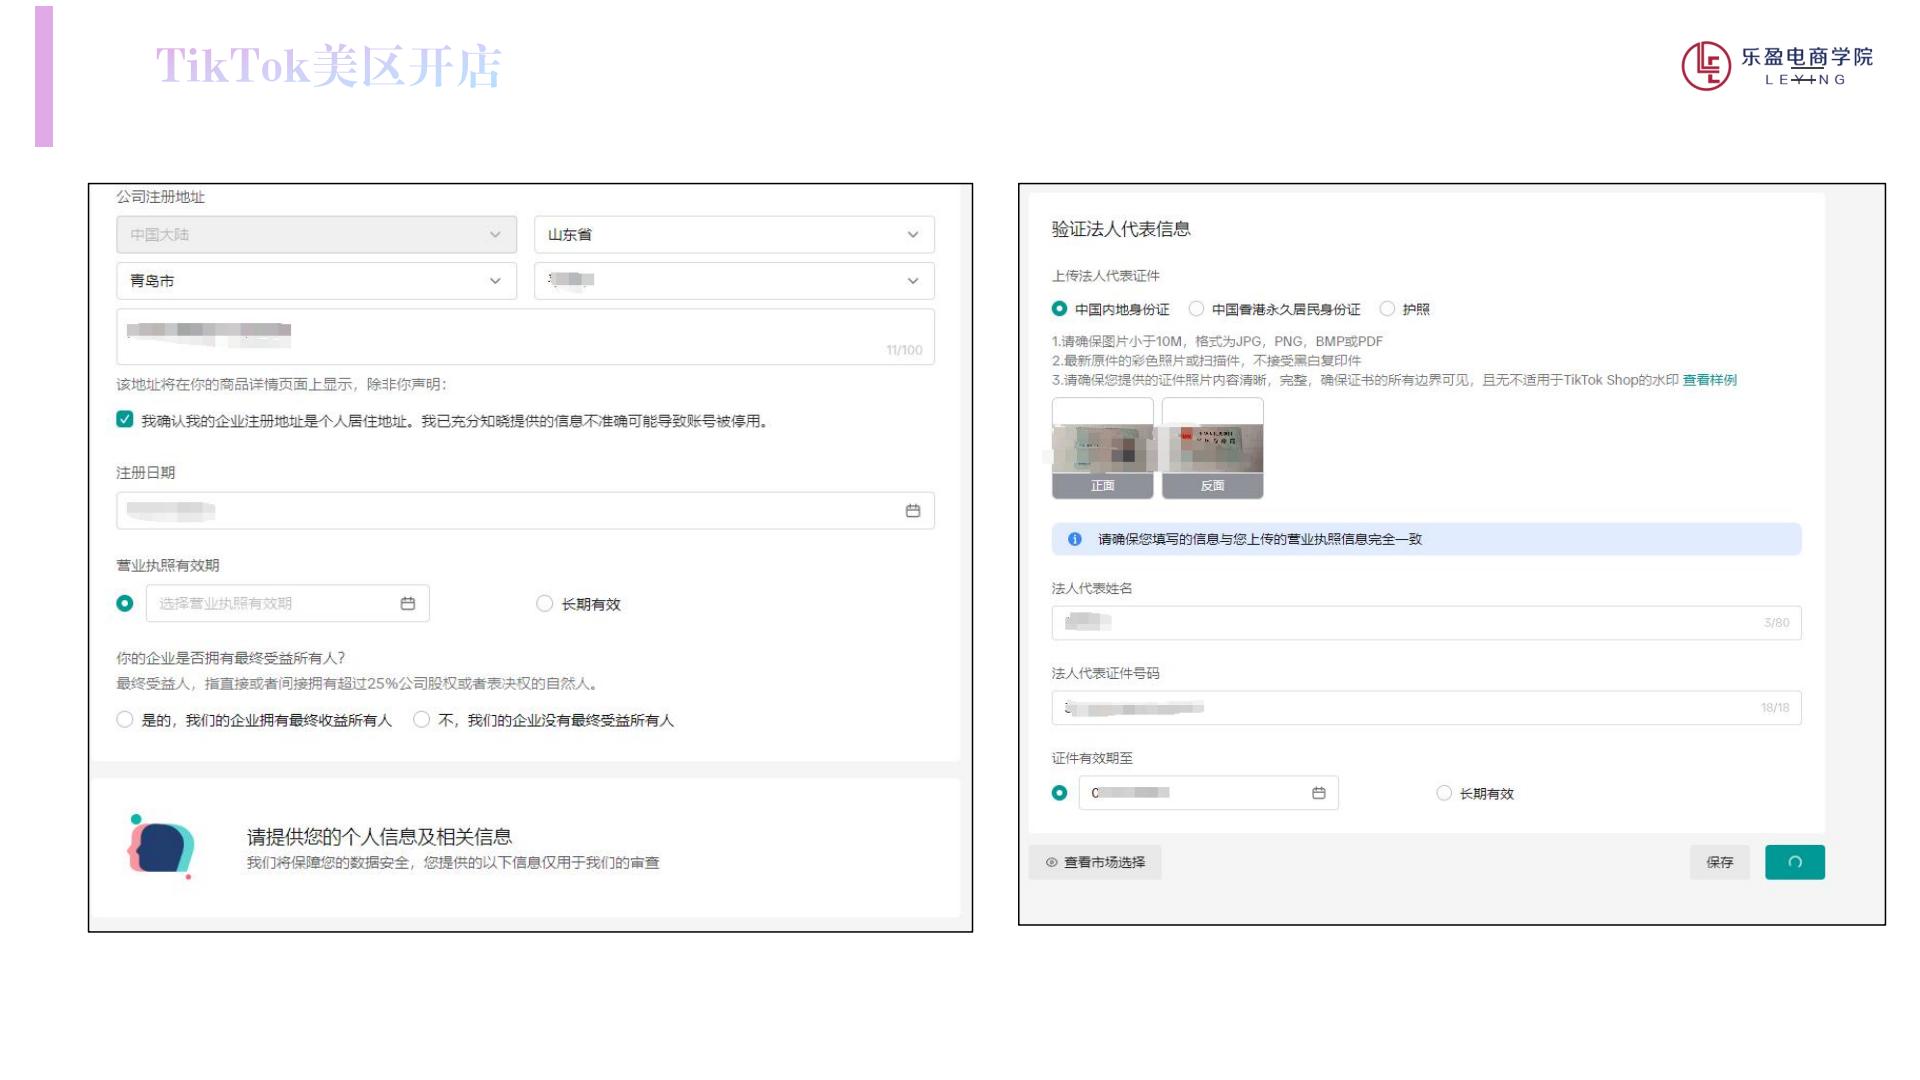1920x1080 pixels.
Task: Select the 证件有效期至 date radio button
Action: coord(1059,793)
